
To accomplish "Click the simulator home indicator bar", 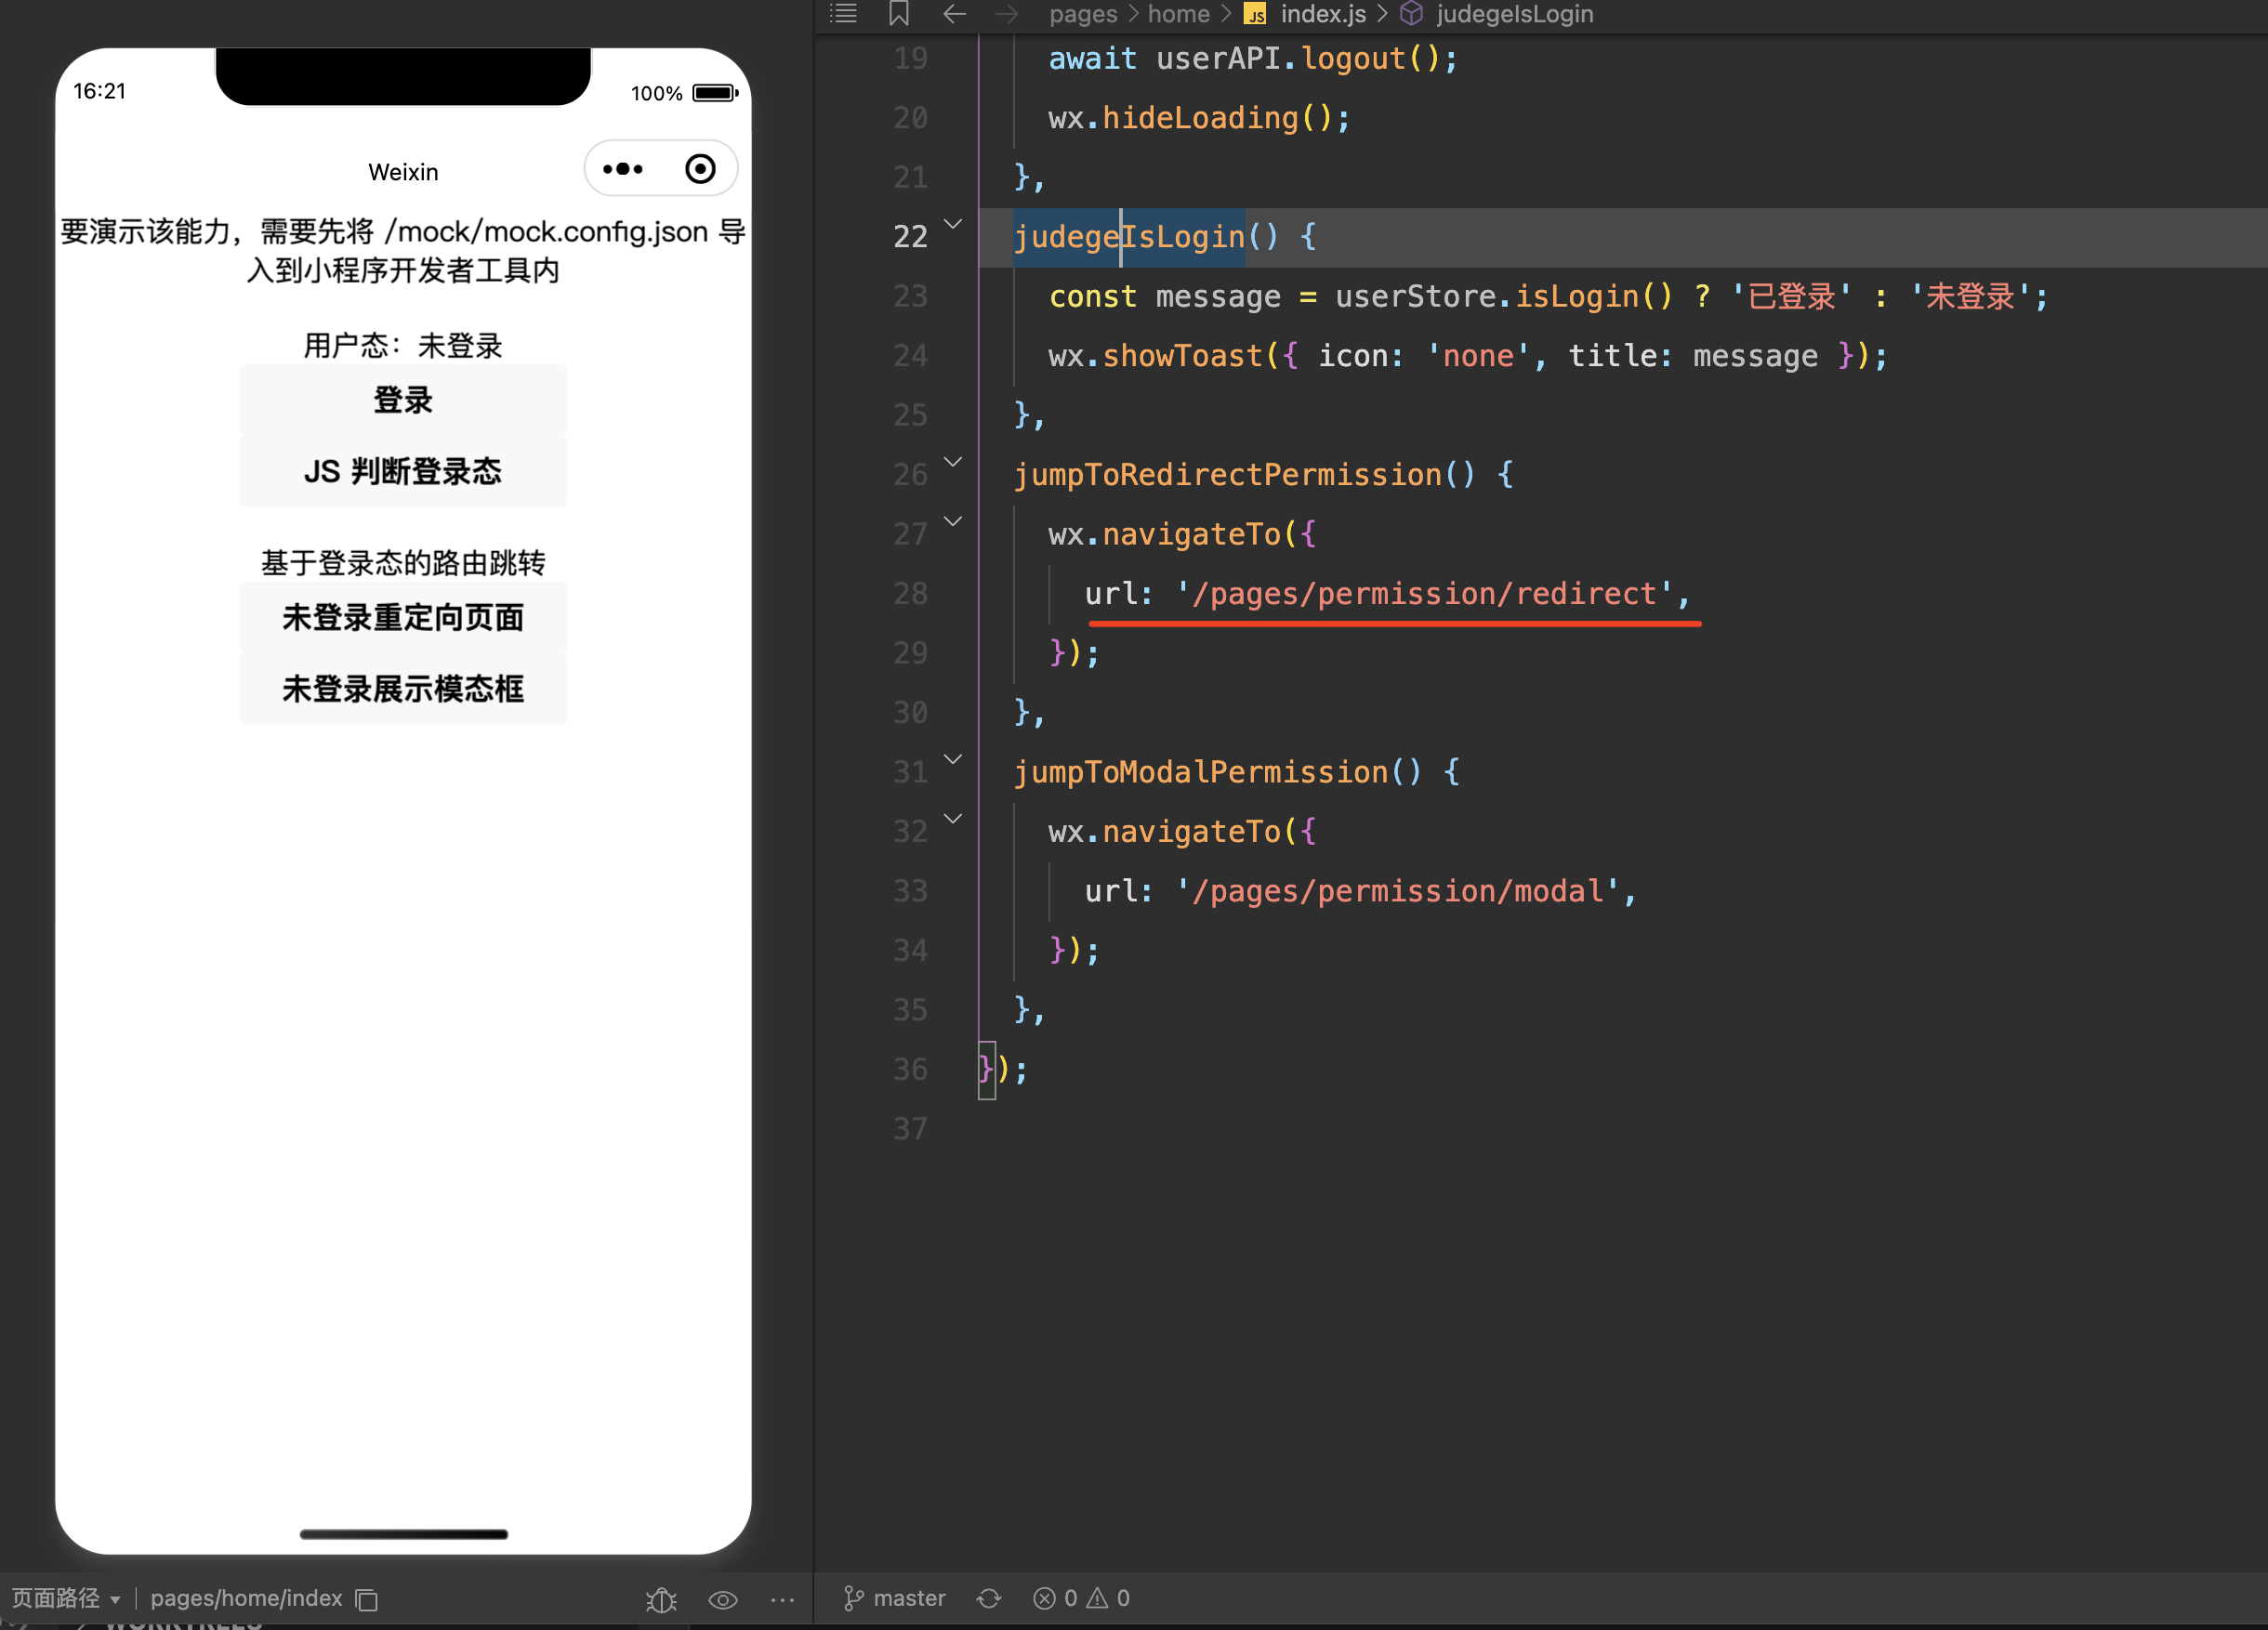I will tap(404, 1533).
